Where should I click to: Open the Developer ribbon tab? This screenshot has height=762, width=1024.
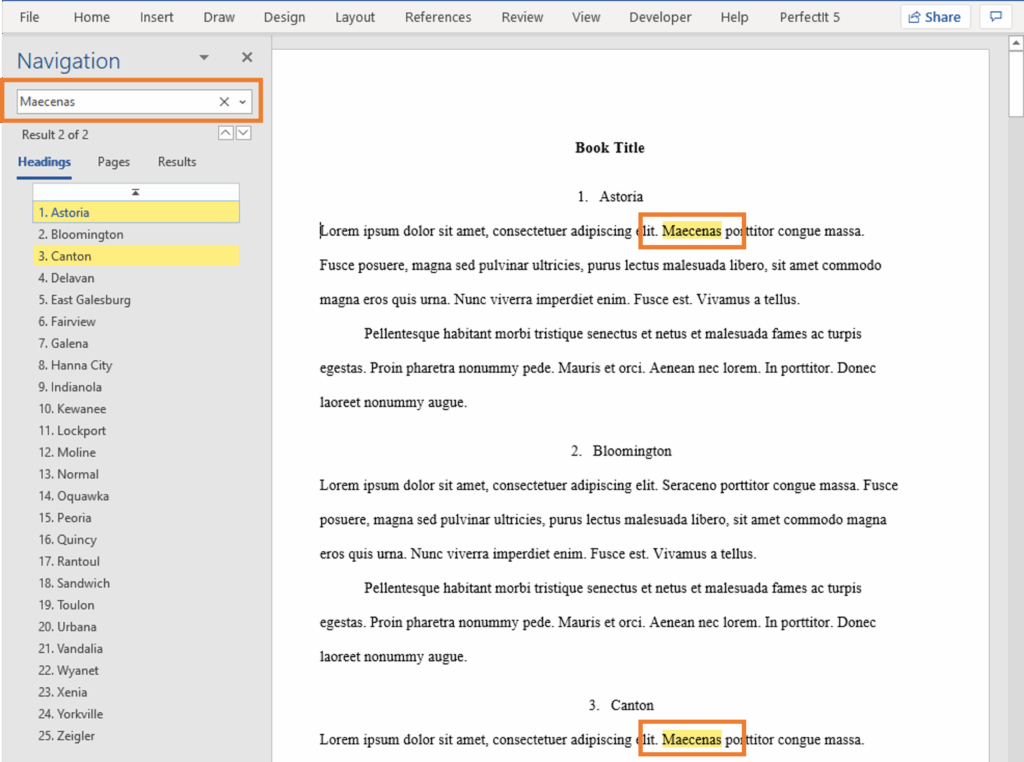click(660, 17)
